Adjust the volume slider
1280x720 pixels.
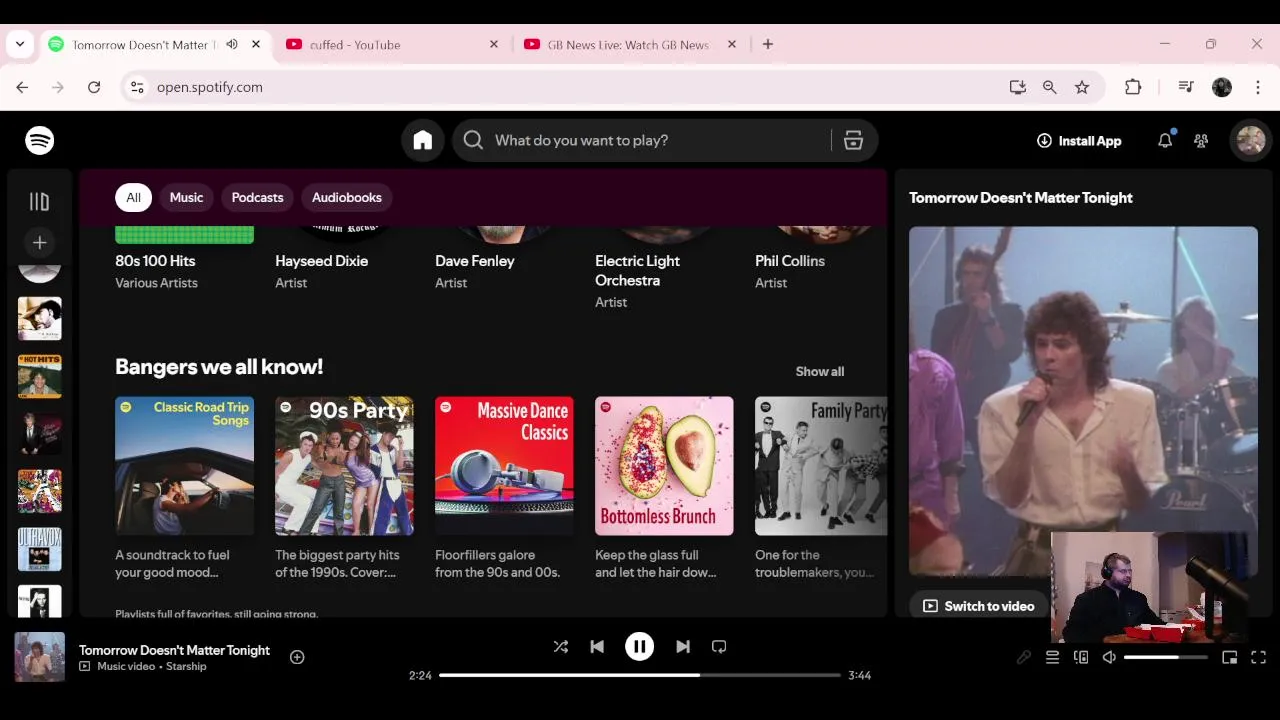[1165, 657]
